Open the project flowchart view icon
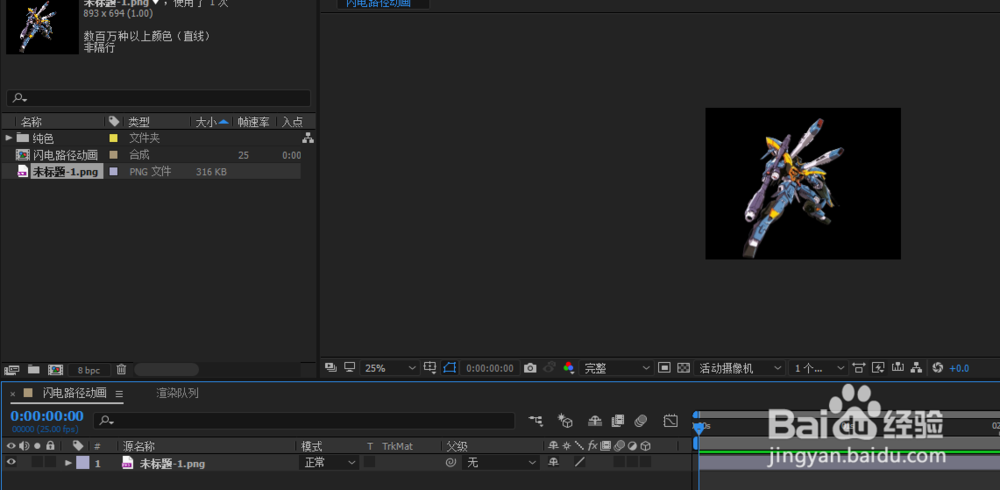Image resolution: width=1000 pixels, height=490 pixels. [307, 138]
